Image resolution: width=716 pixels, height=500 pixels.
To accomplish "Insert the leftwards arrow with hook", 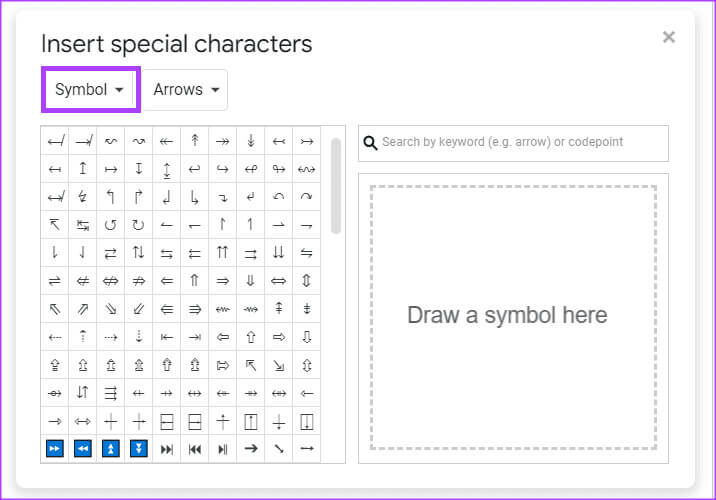I will [x=195, y=169].
